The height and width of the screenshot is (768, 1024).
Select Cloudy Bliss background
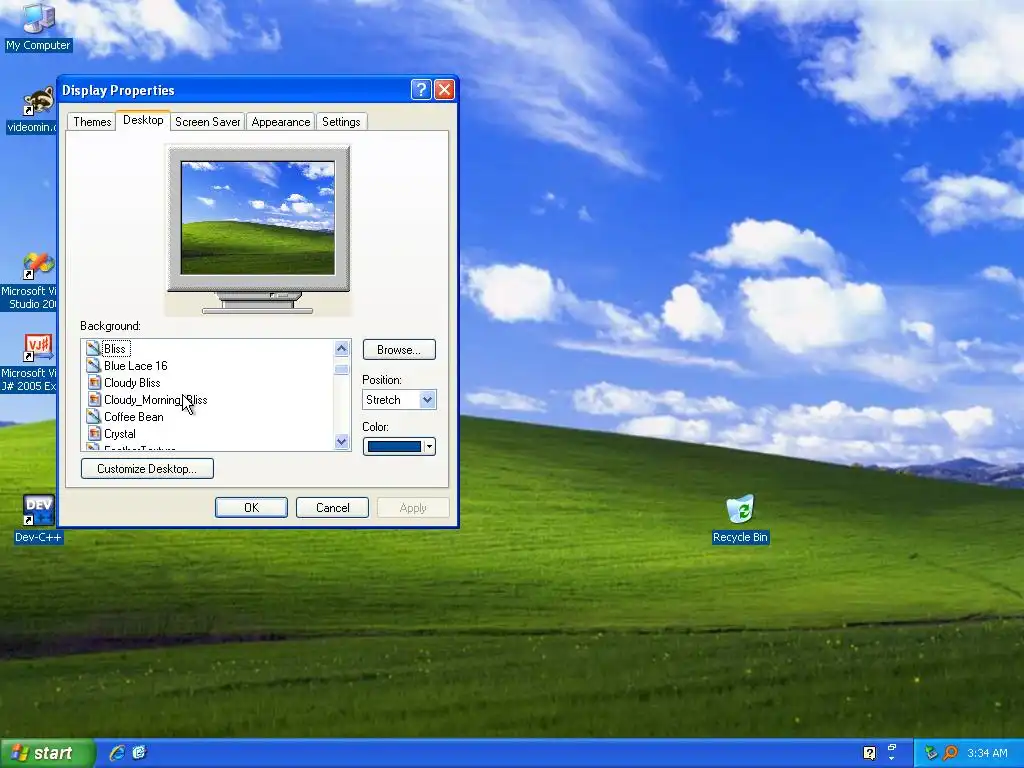pos(132,383)
